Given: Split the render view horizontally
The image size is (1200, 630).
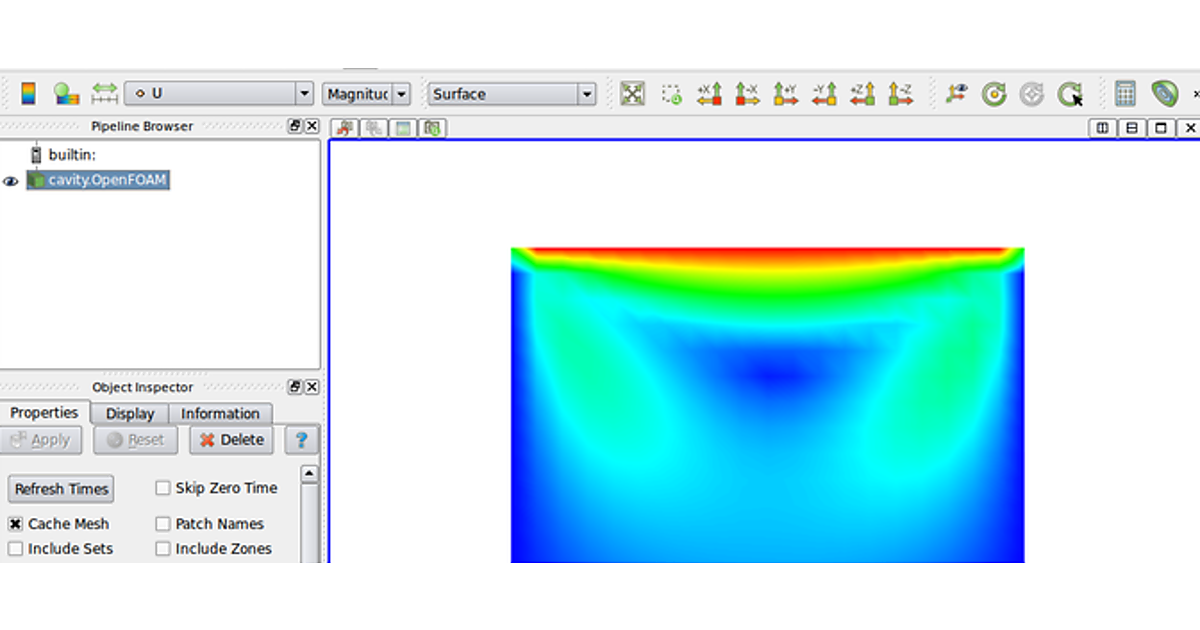Looking at the screenshot, I should point(1102,128).
